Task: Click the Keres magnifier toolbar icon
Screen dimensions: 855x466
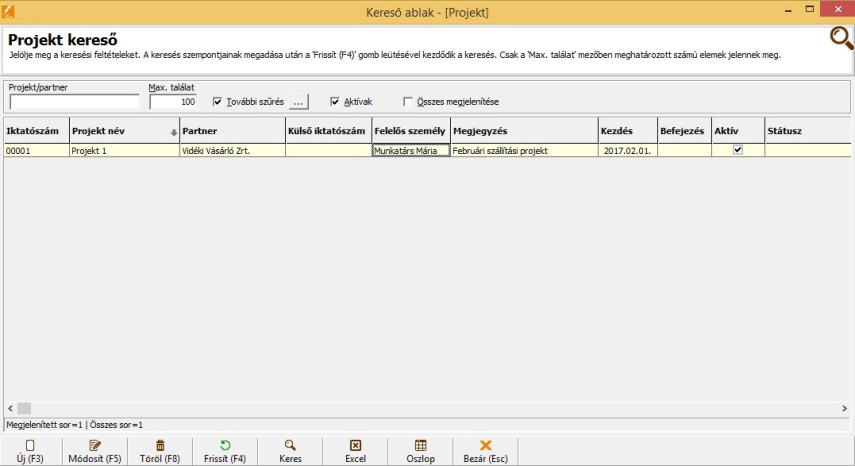Action: [x=290, y=446]
